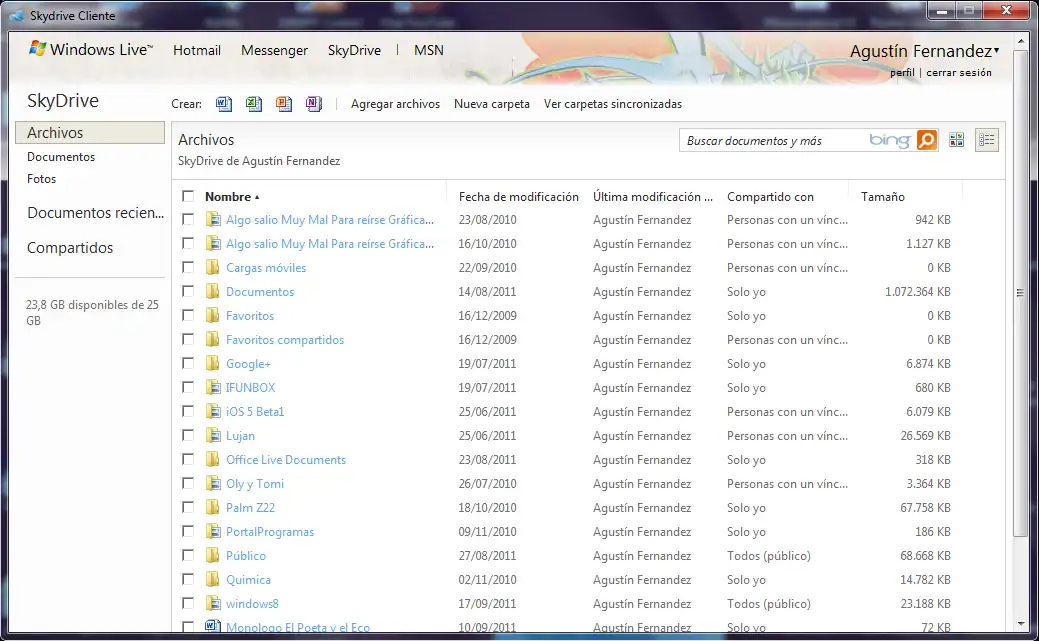Click the Público folder icon

tap(213, 555)
